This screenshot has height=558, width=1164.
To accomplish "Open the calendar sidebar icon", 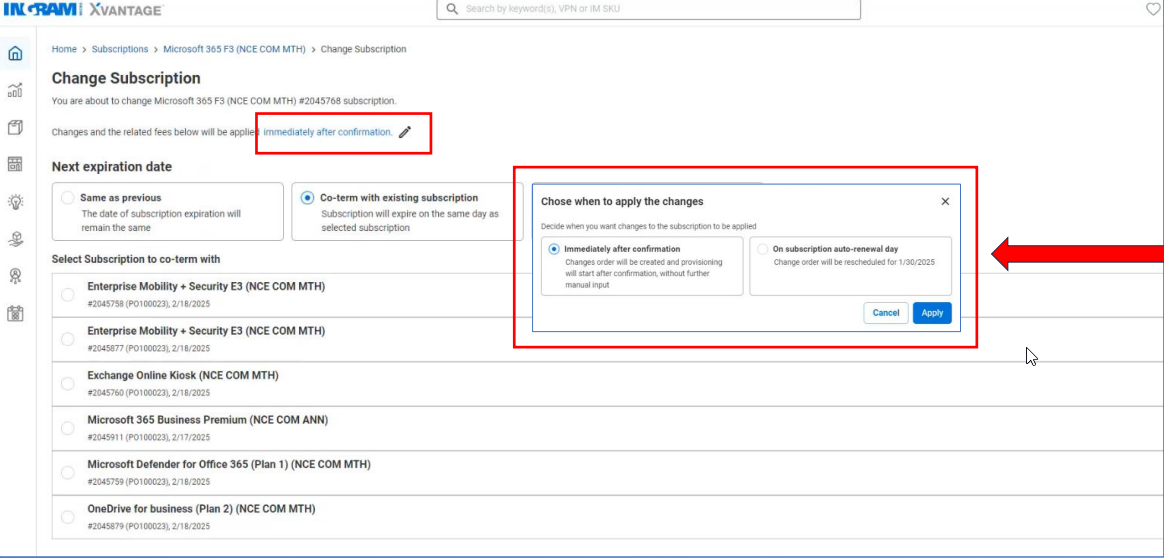I will [15, 314].
